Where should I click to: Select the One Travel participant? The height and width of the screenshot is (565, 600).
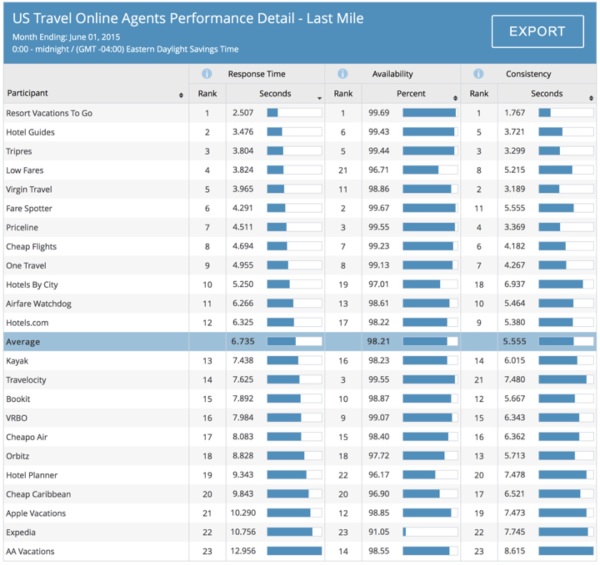(x=26, y=265)
